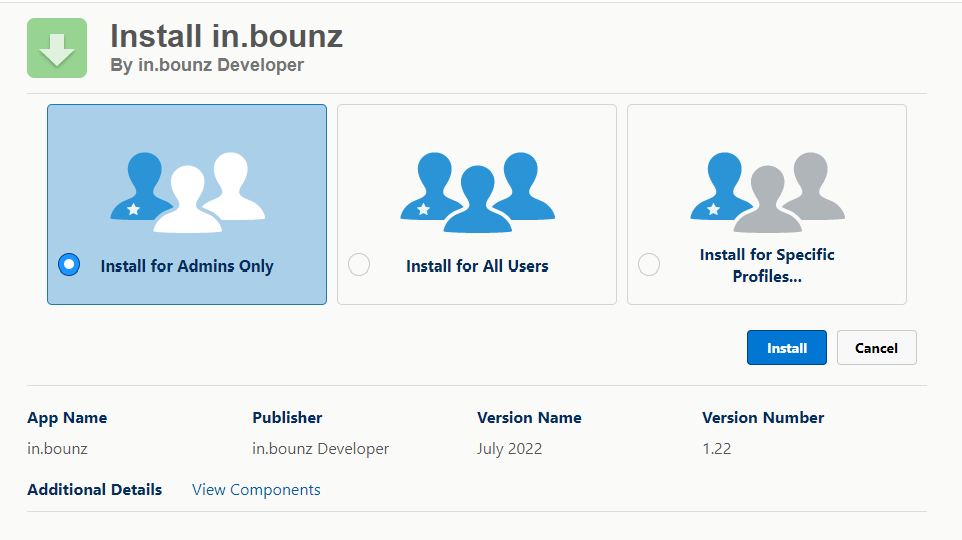Click the Install for Specific Profiles... label text

click(x=767, y=265)
